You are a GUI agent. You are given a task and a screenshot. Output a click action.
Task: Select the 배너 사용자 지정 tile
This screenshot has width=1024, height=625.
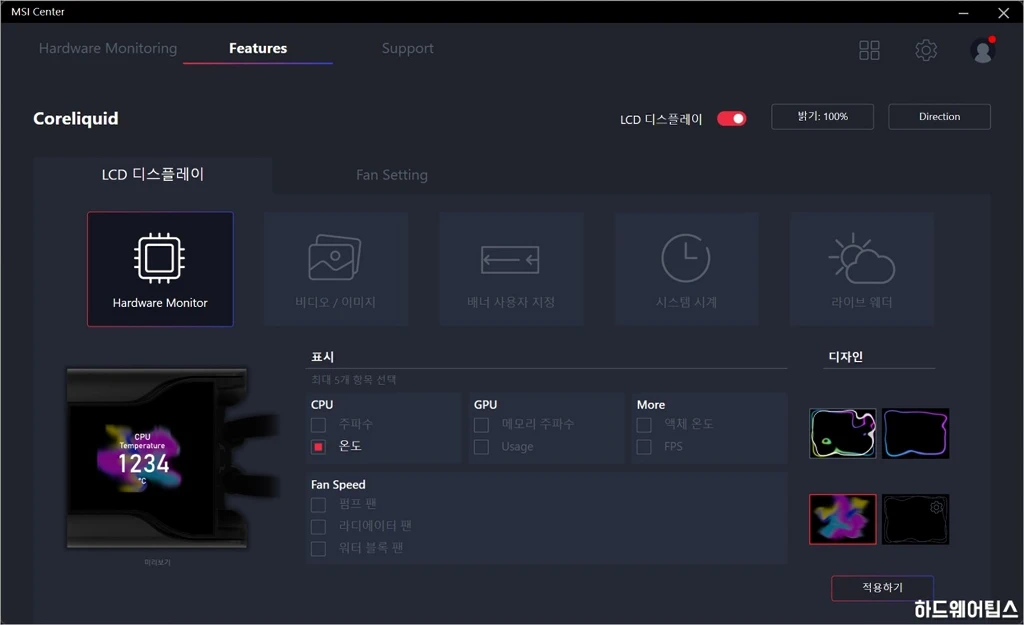click(x=511, y=269)
